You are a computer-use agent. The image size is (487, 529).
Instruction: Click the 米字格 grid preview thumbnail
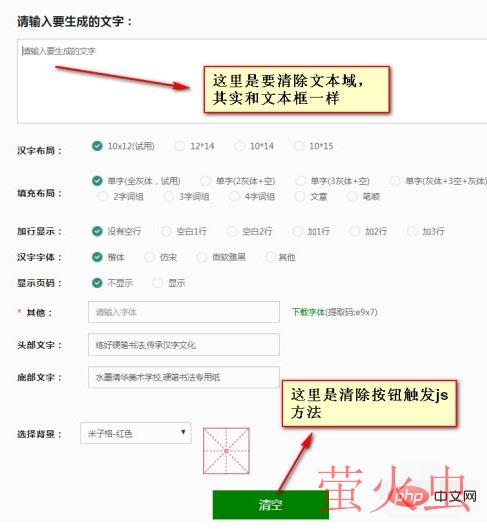(226, 451)
